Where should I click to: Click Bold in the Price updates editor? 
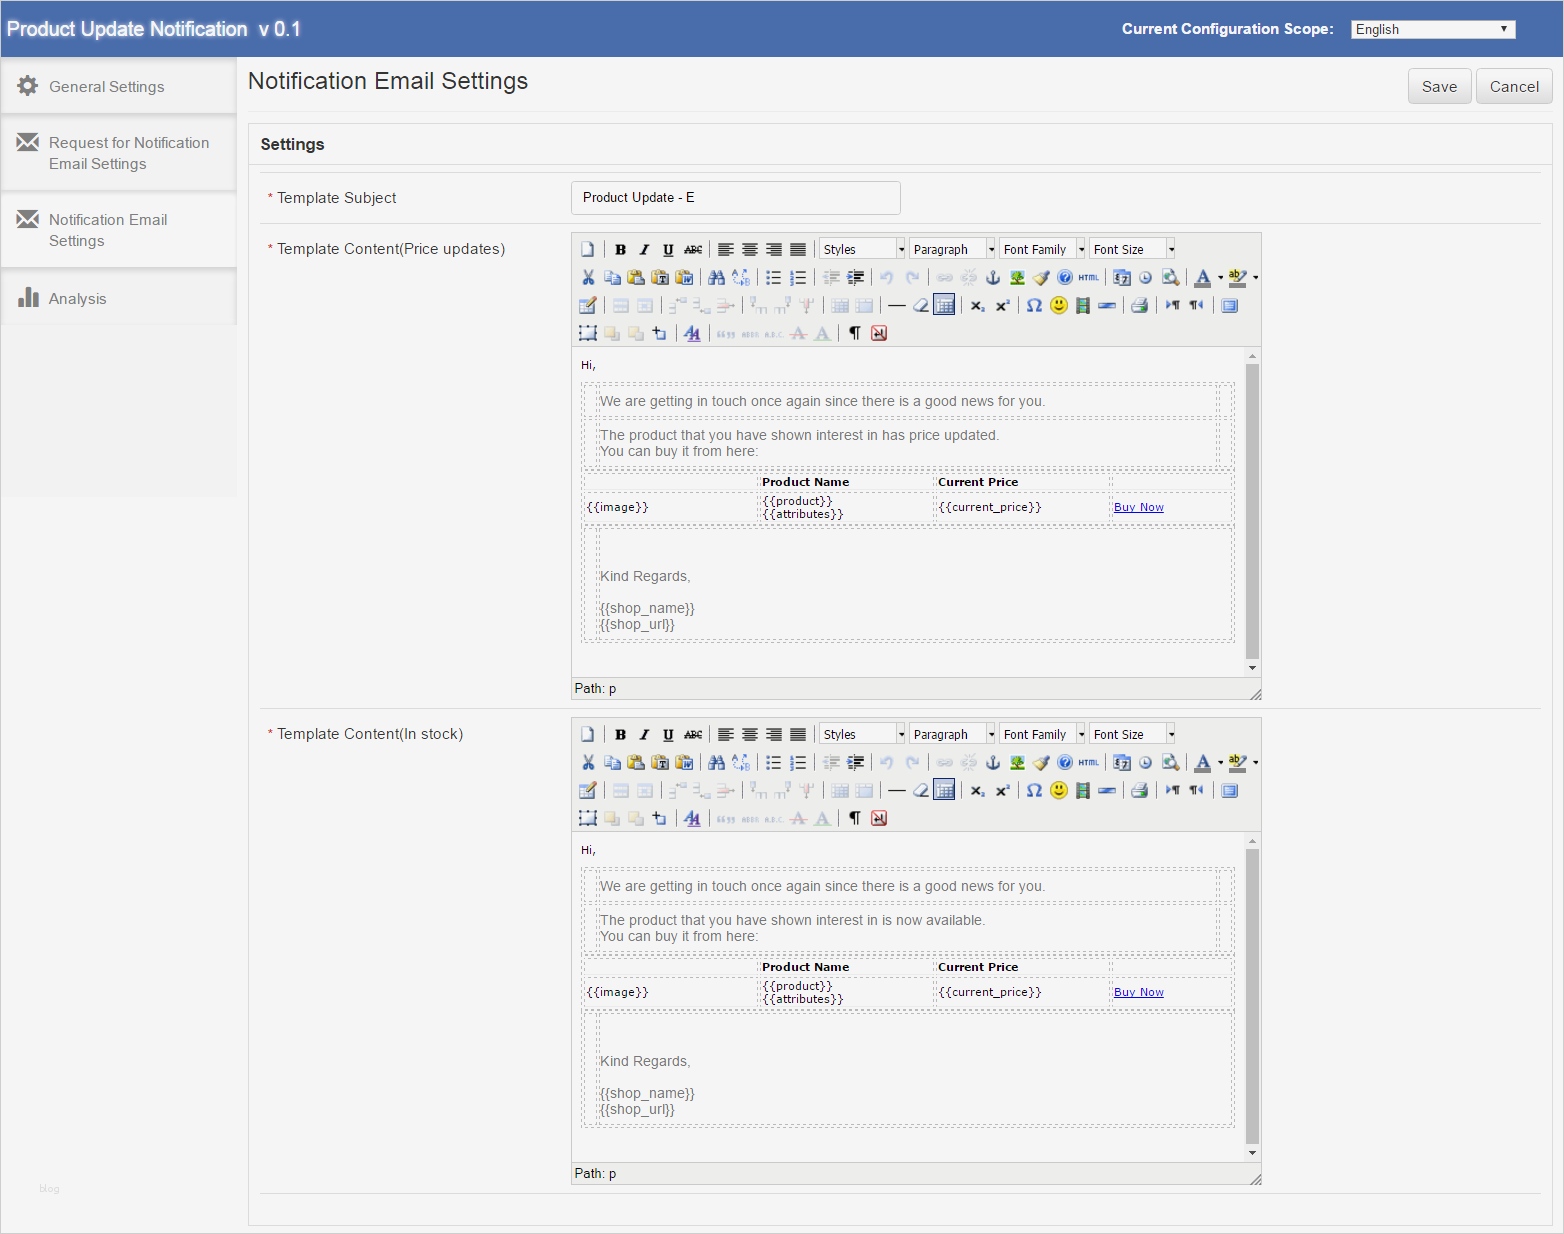tap(620, 250)
